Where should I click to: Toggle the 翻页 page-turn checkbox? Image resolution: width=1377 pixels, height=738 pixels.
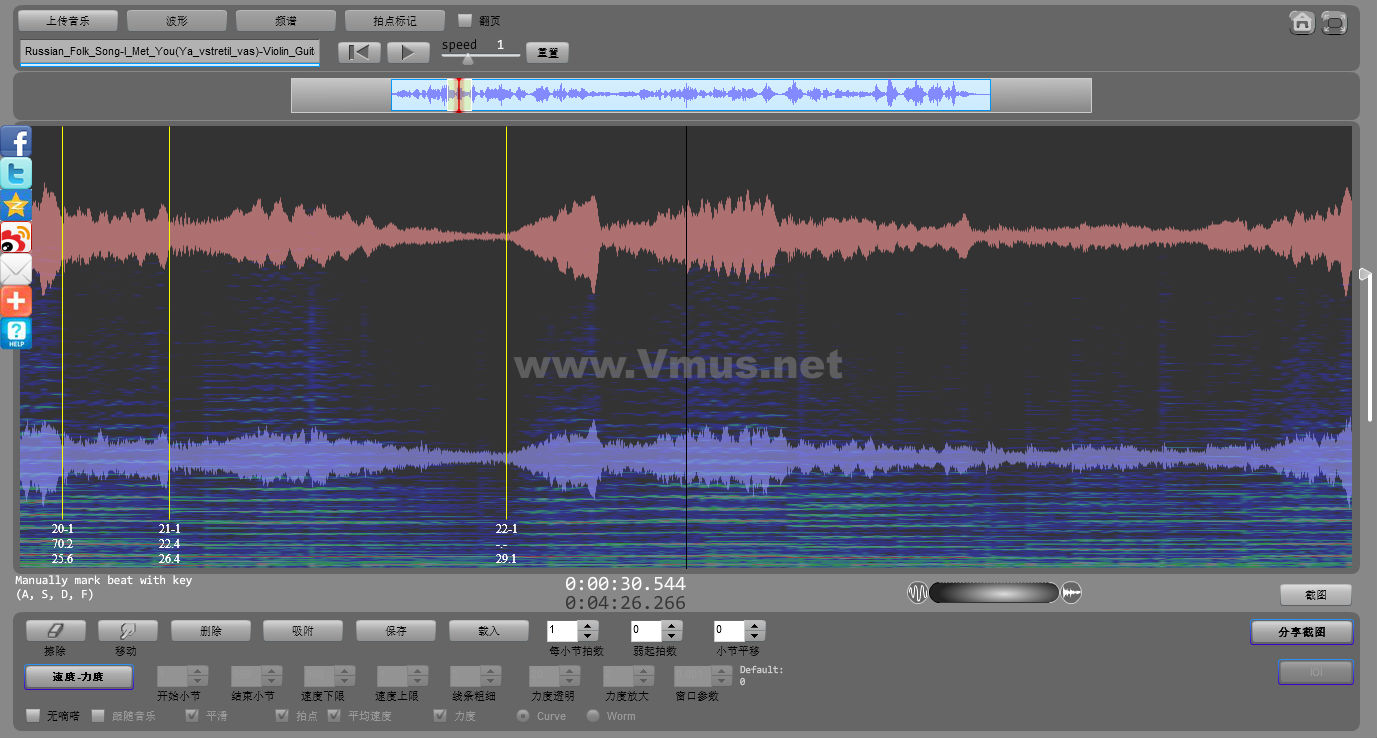click(x=465, y=20)
